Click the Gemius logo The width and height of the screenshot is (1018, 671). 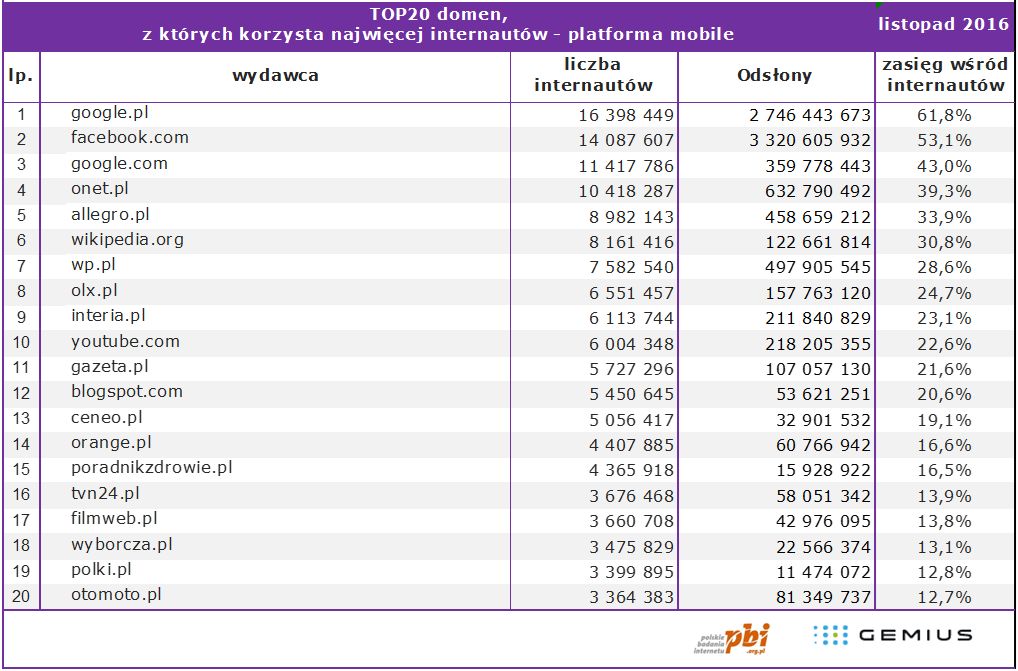(892, 634)
